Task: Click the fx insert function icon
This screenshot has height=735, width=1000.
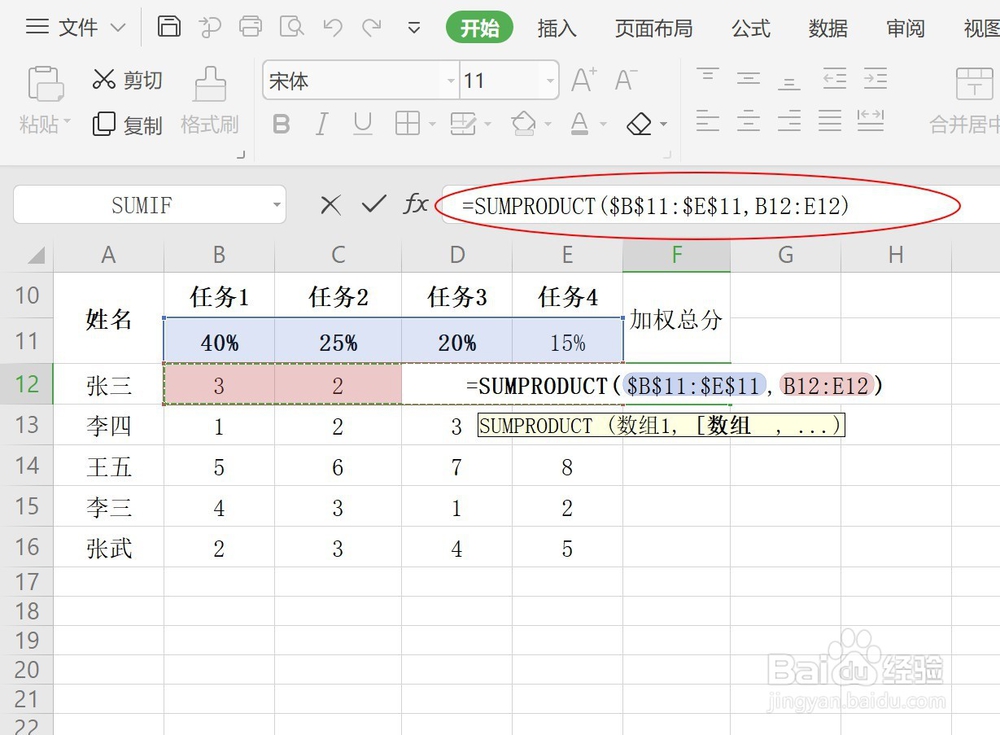Action: (x=414, y=204)
